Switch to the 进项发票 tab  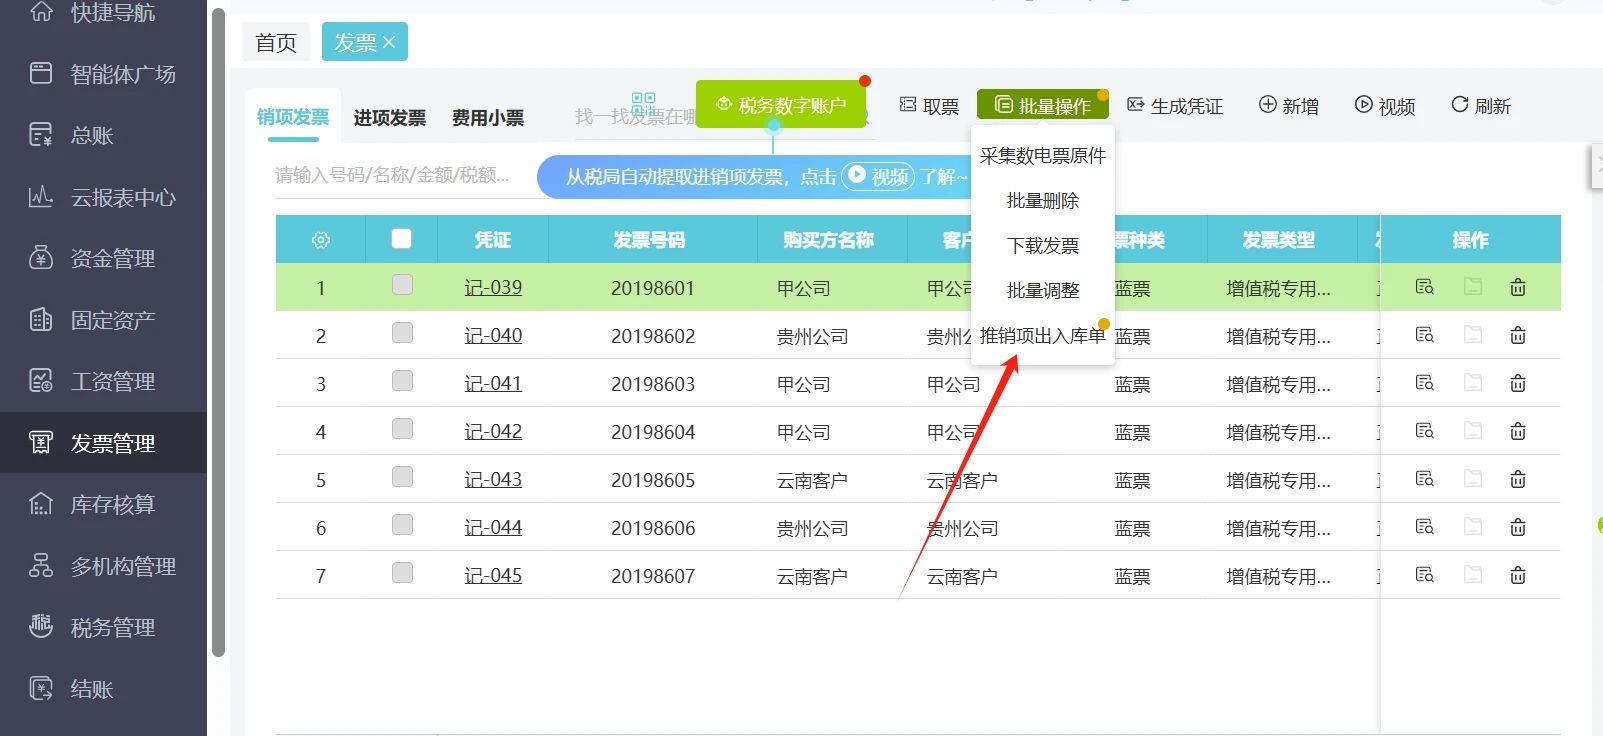389,118
